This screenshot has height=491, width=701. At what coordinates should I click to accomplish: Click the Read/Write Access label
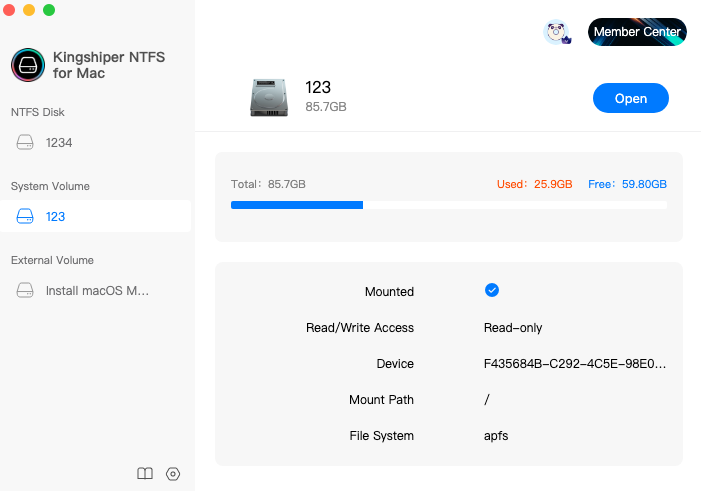click(360, 328)
